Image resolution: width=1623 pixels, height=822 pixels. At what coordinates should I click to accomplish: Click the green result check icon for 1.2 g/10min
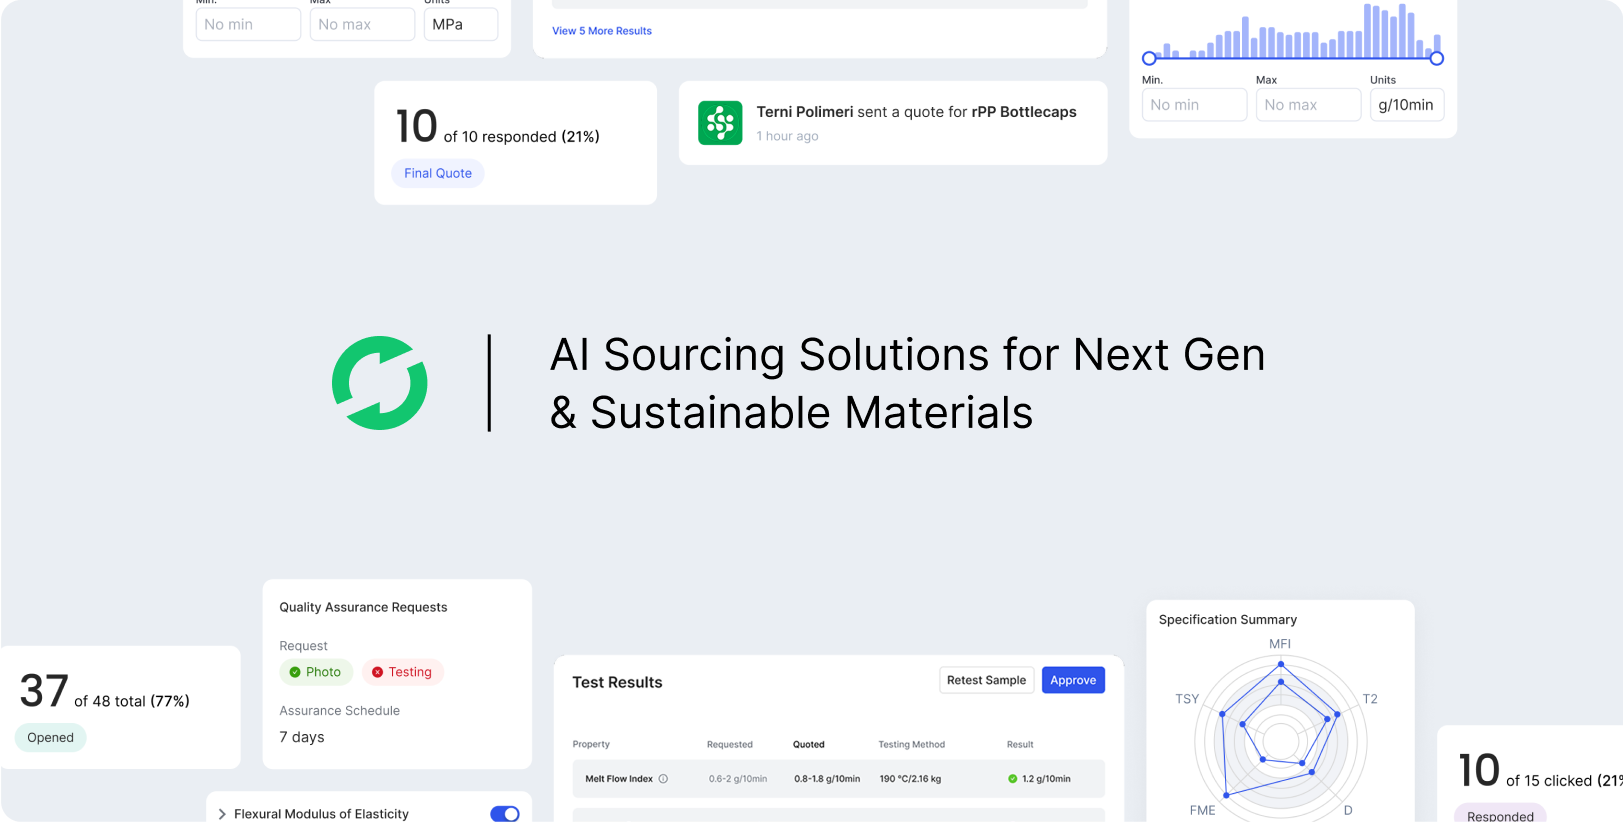coord(1012,779)
